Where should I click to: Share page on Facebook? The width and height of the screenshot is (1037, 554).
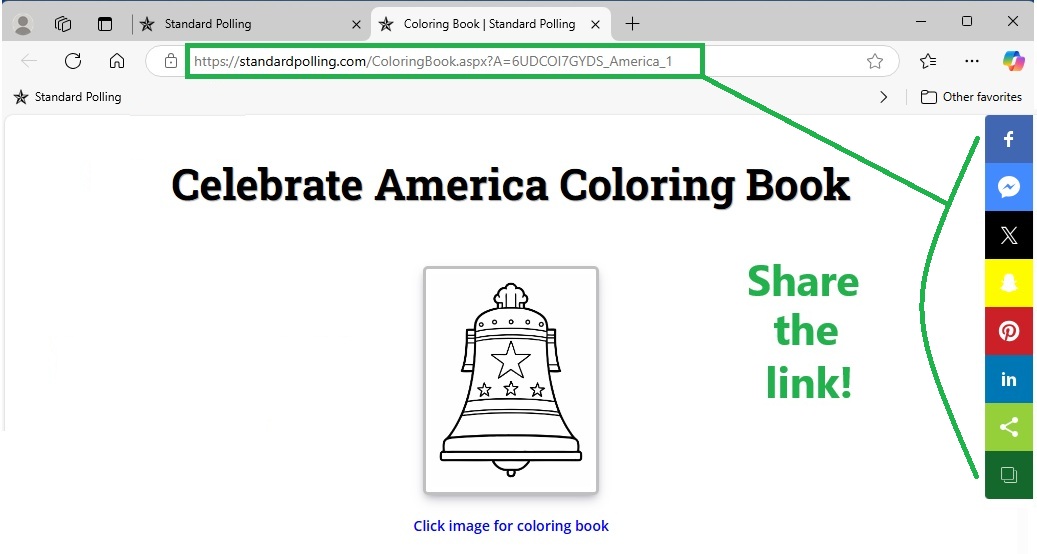click(1008, 139)
